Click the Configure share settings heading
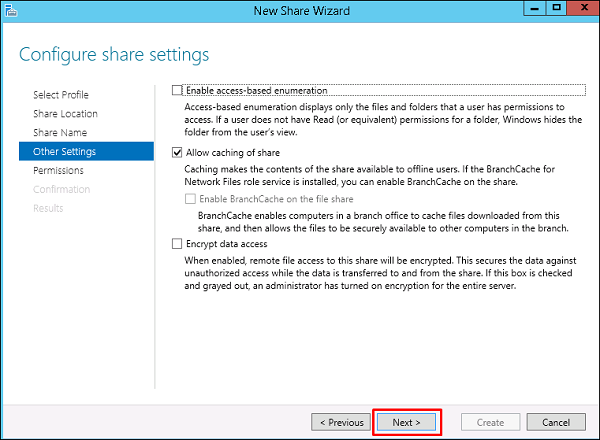The image size is (600, 440). pyautogui.click(x=114, y=53)
